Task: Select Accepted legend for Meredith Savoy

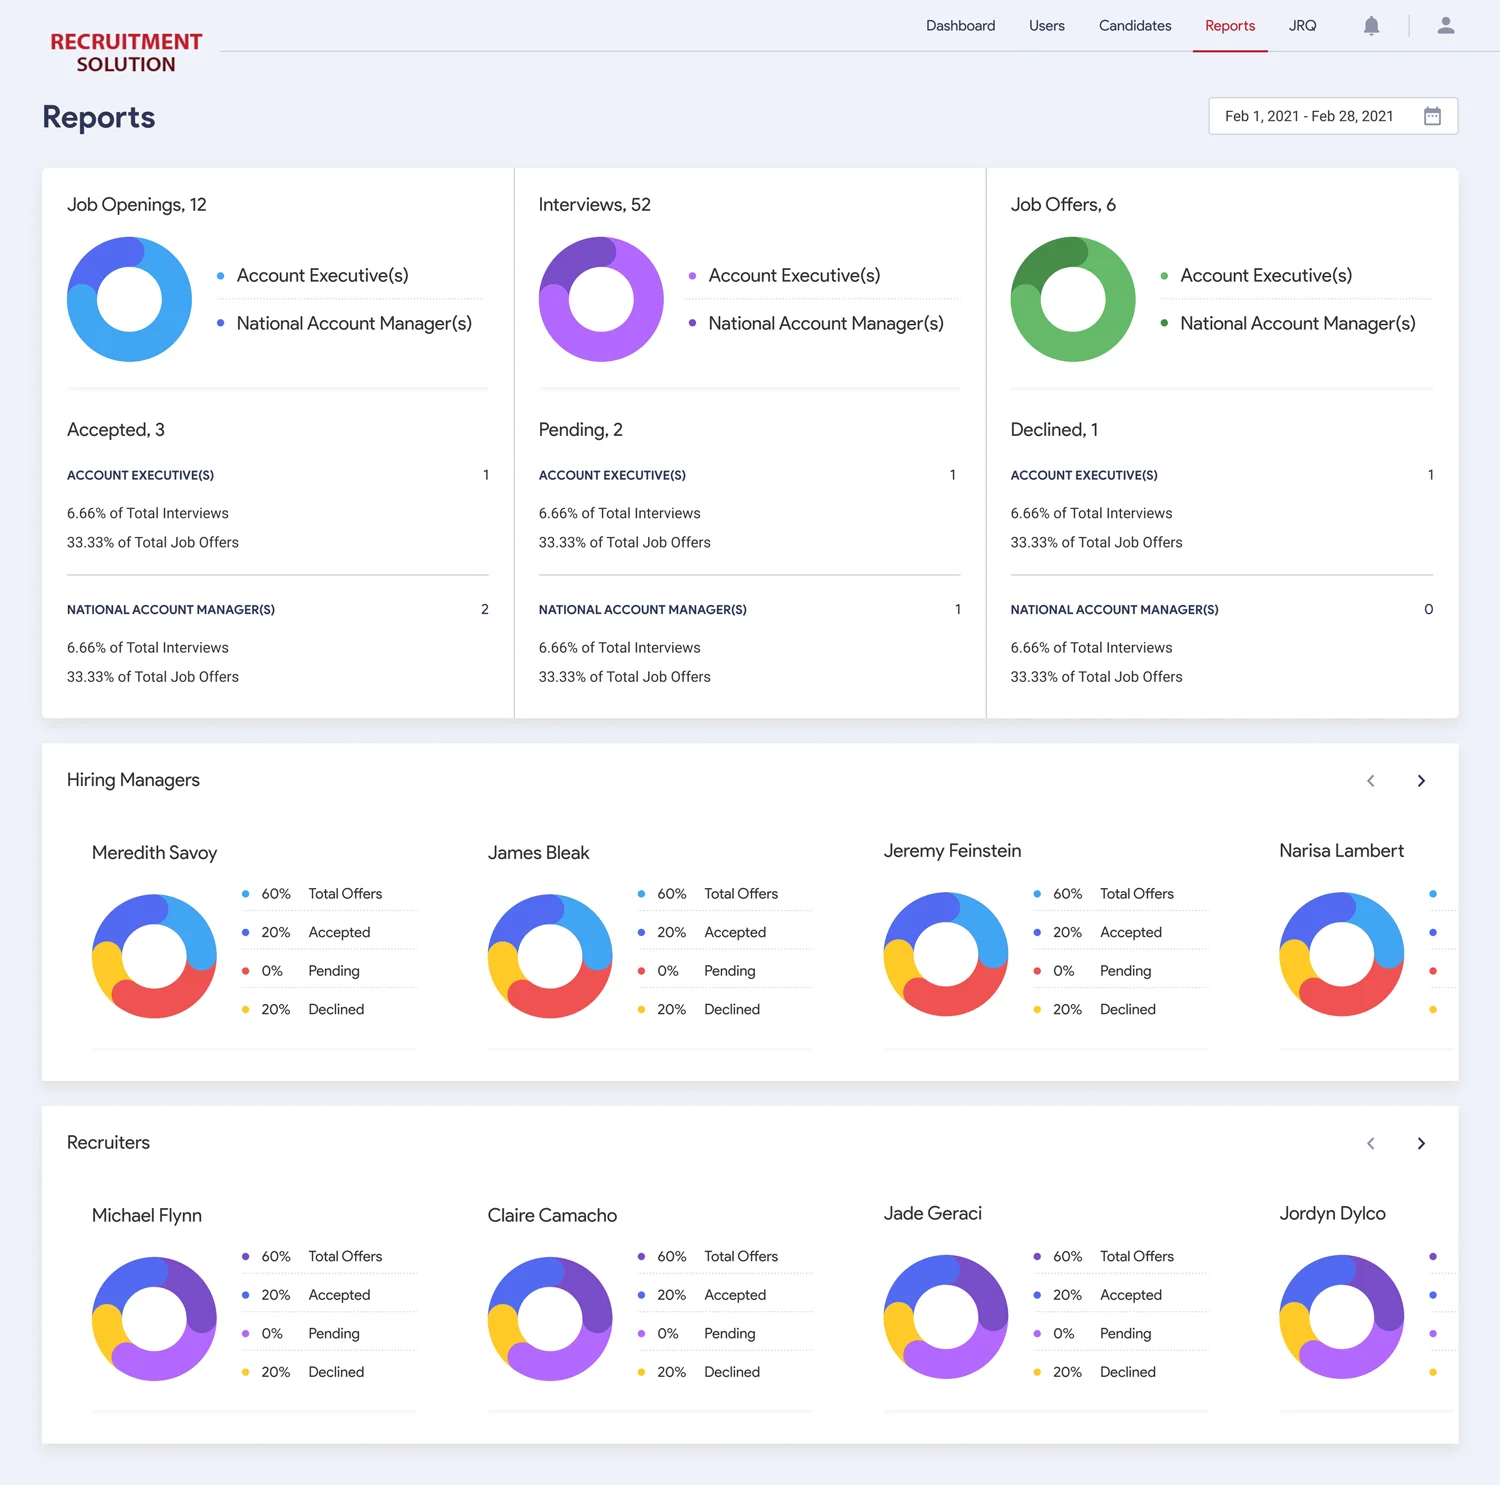Action: [x=306, y=932]
